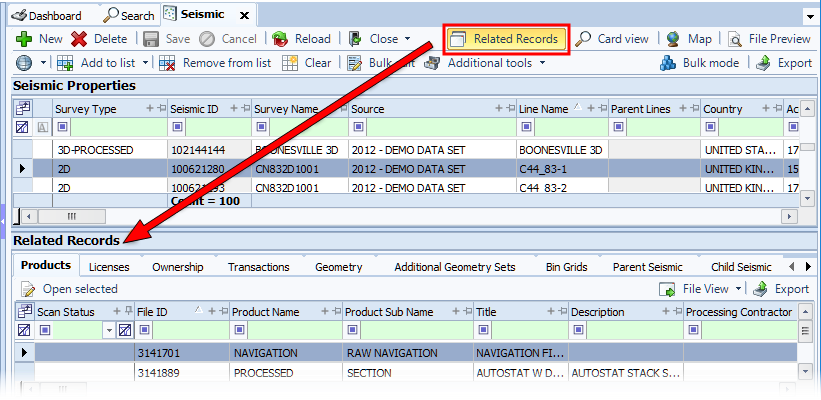821x400 pixels.
Task: Click Remove from list
Action: click(x=215, y=63)
